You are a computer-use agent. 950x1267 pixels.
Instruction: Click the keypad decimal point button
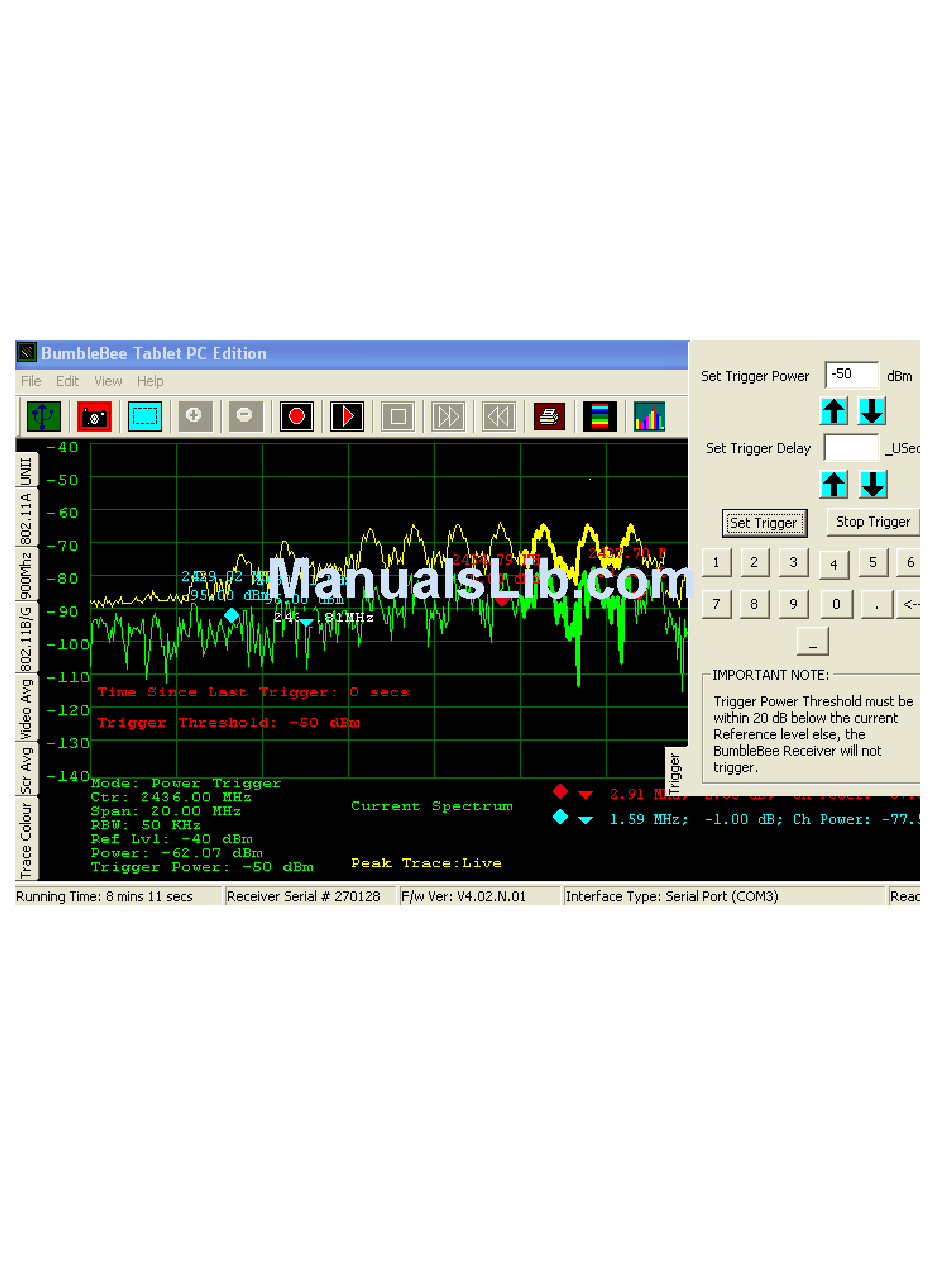[876, 604]
